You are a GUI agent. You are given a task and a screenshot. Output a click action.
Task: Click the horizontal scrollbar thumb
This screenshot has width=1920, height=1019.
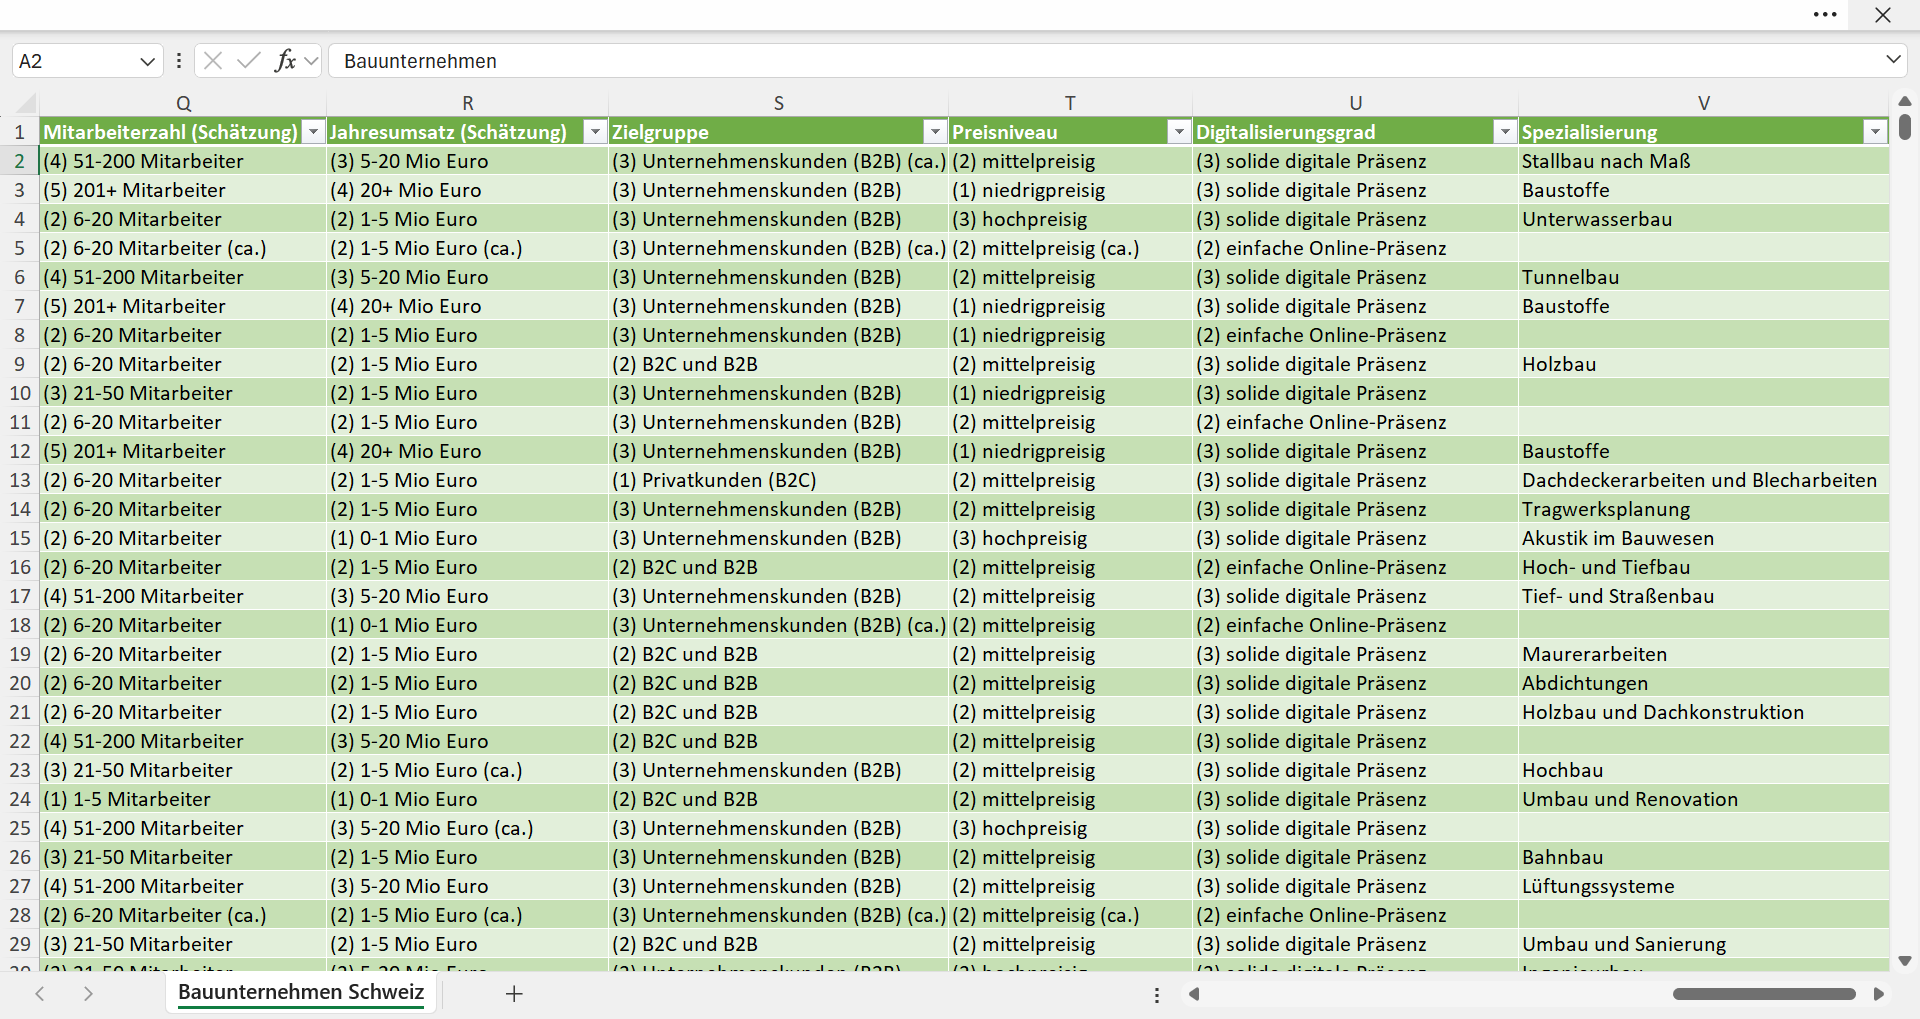(1764, 994)
